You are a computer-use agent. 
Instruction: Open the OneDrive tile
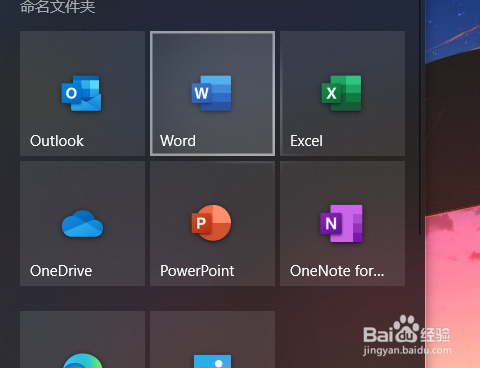tap(82, 223)
